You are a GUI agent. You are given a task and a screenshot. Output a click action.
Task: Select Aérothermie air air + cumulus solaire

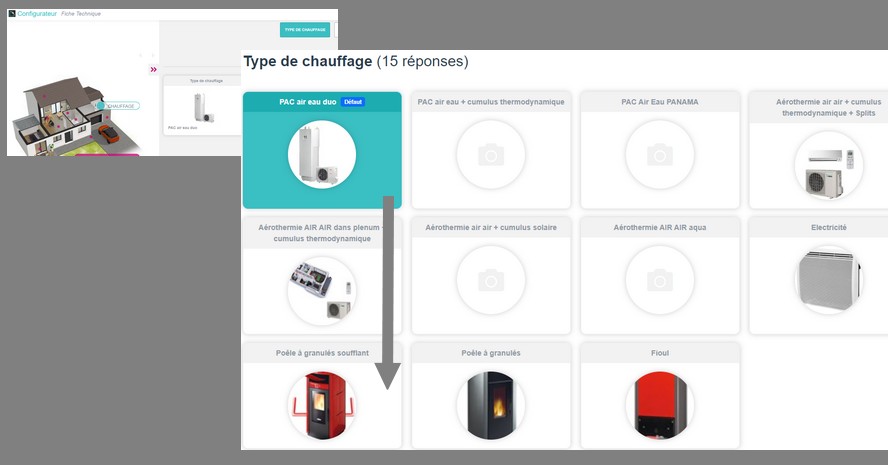[x=490, y=282]
